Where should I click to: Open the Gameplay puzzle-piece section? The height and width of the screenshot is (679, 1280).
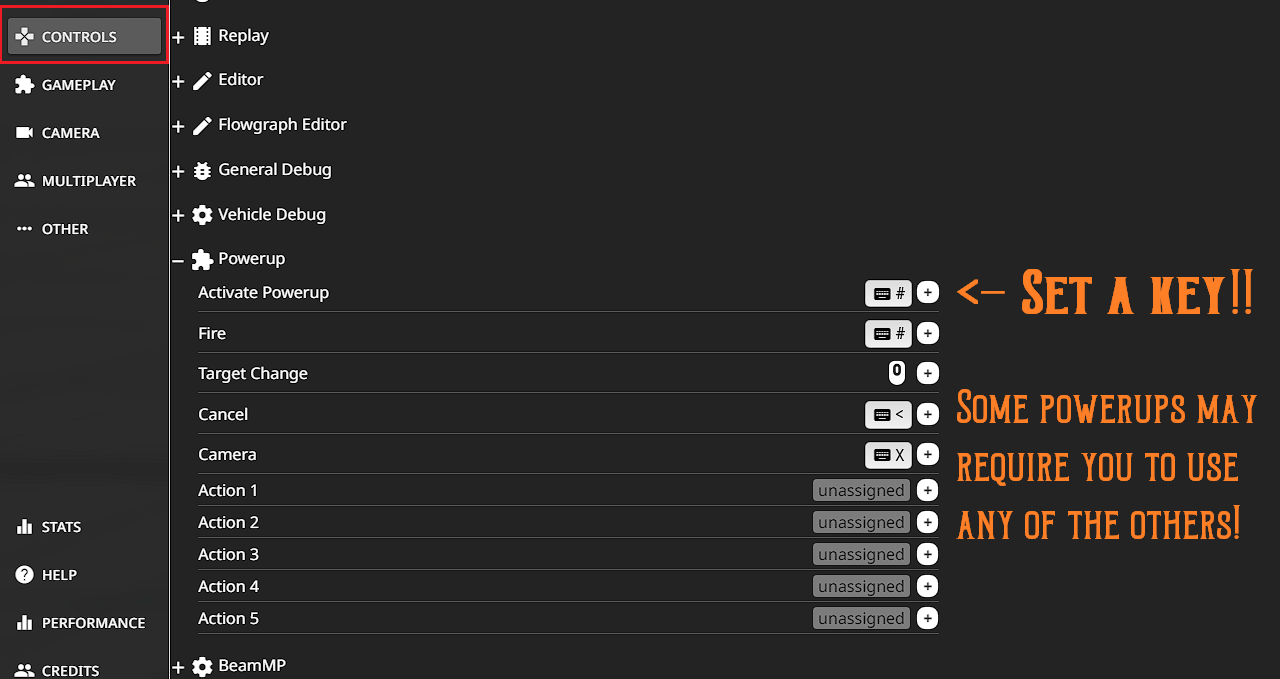pyautogui.click(x=25, y=85)
